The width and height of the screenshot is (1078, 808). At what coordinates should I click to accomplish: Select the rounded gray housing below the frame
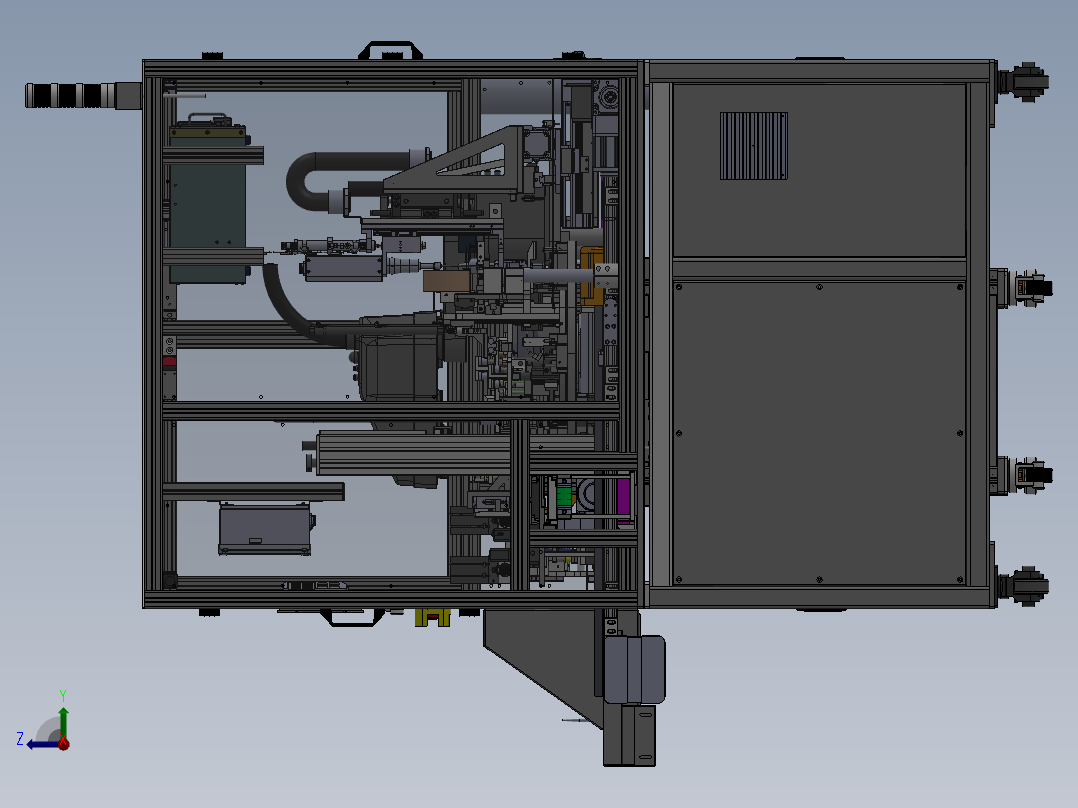(x=634, y=670)
